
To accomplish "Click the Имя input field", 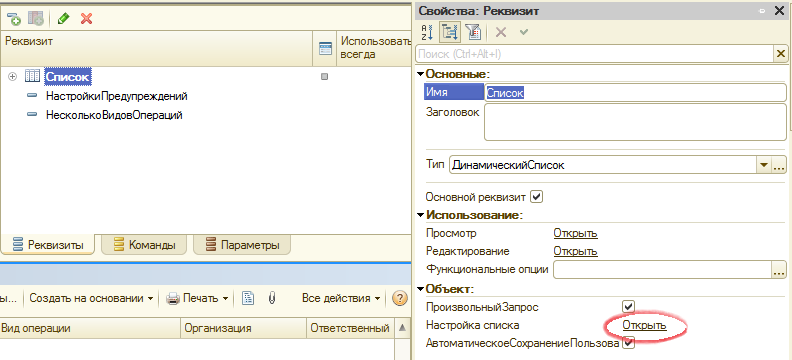I will (x=635, y=93).
